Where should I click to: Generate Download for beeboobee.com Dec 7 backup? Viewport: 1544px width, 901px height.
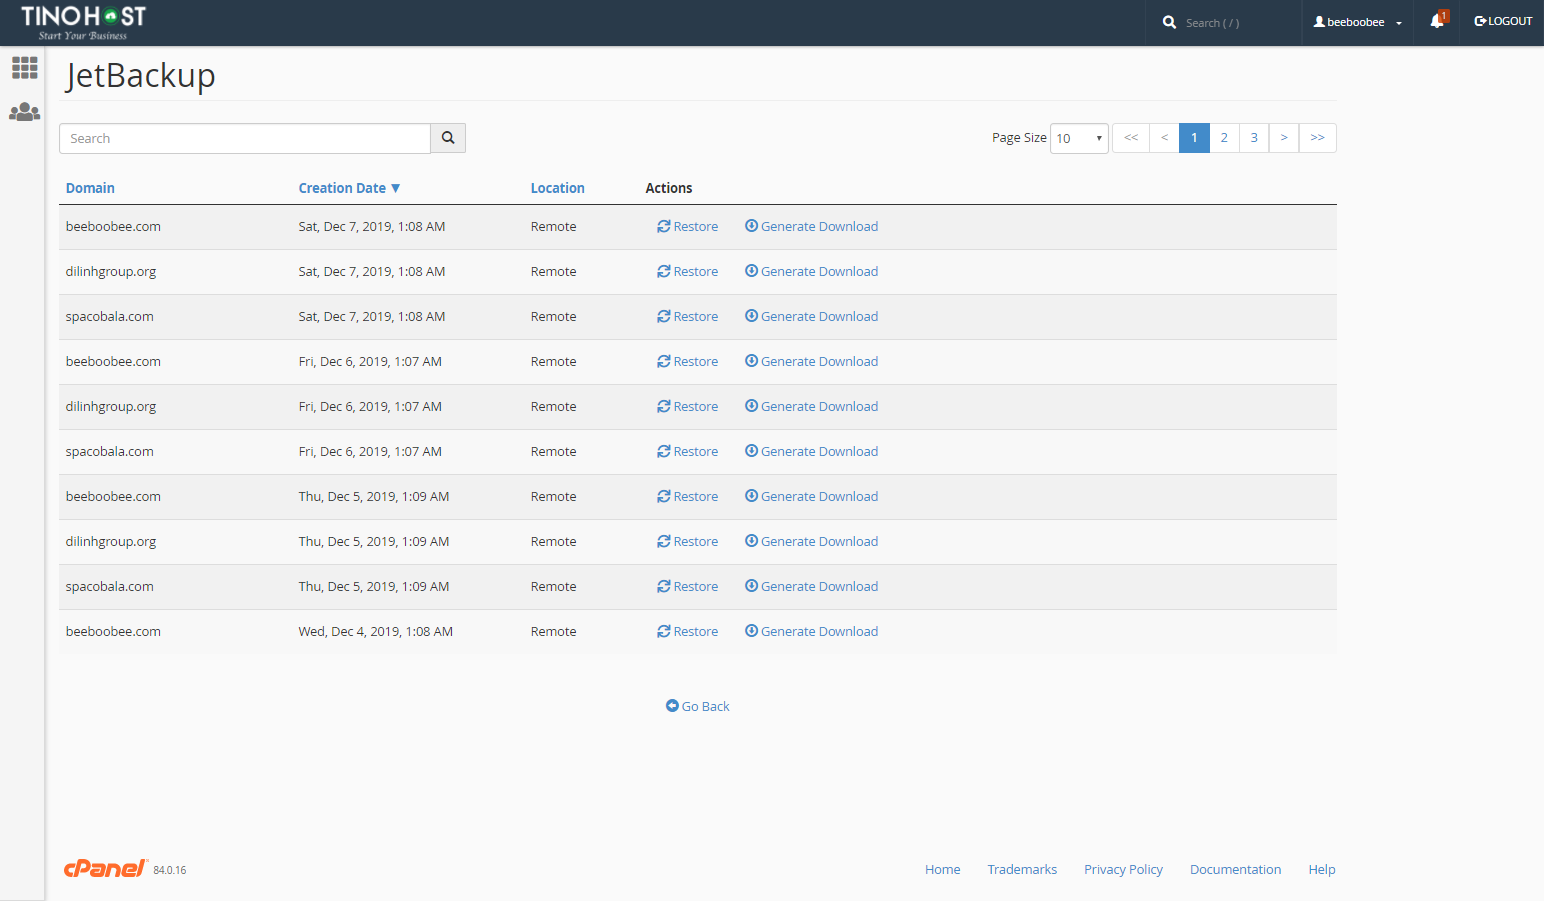(811, 227)
